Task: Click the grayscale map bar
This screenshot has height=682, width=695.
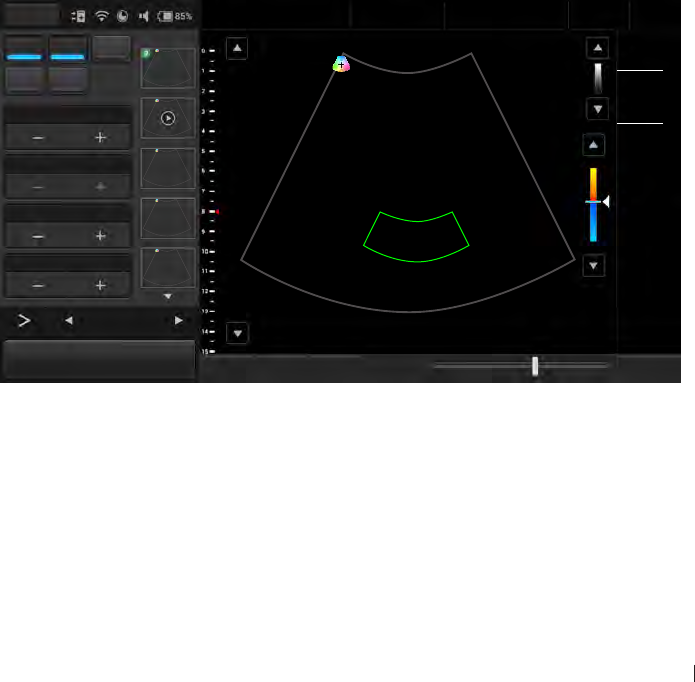Action: click(598, 78)
